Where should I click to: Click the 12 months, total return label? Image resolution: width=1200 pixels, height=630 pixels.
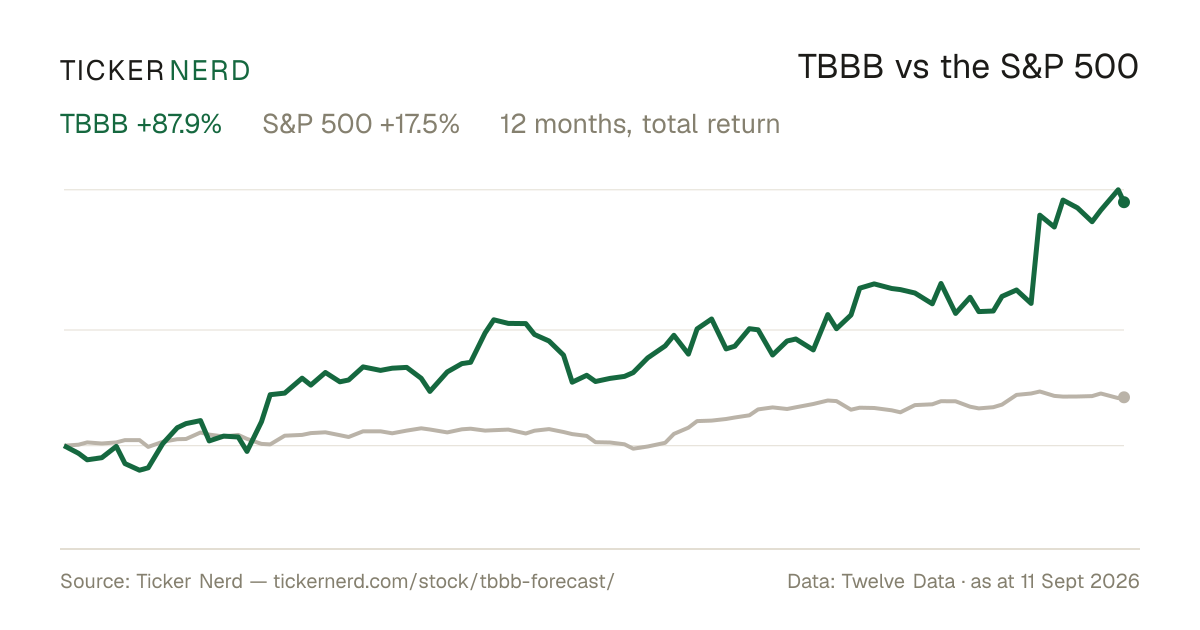640,125
